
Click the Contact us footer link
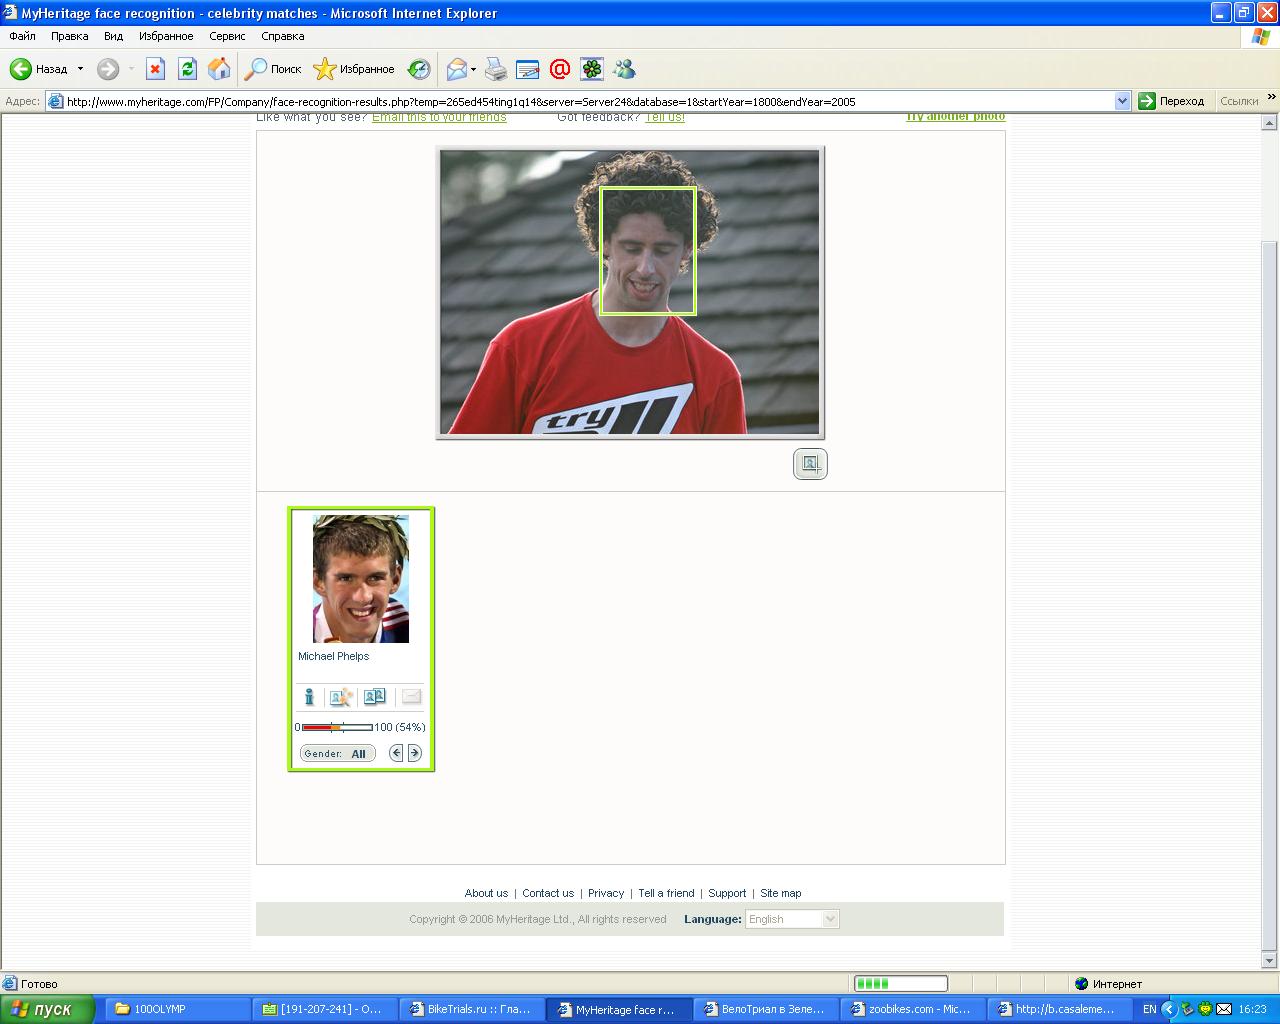tap(548, 893)
